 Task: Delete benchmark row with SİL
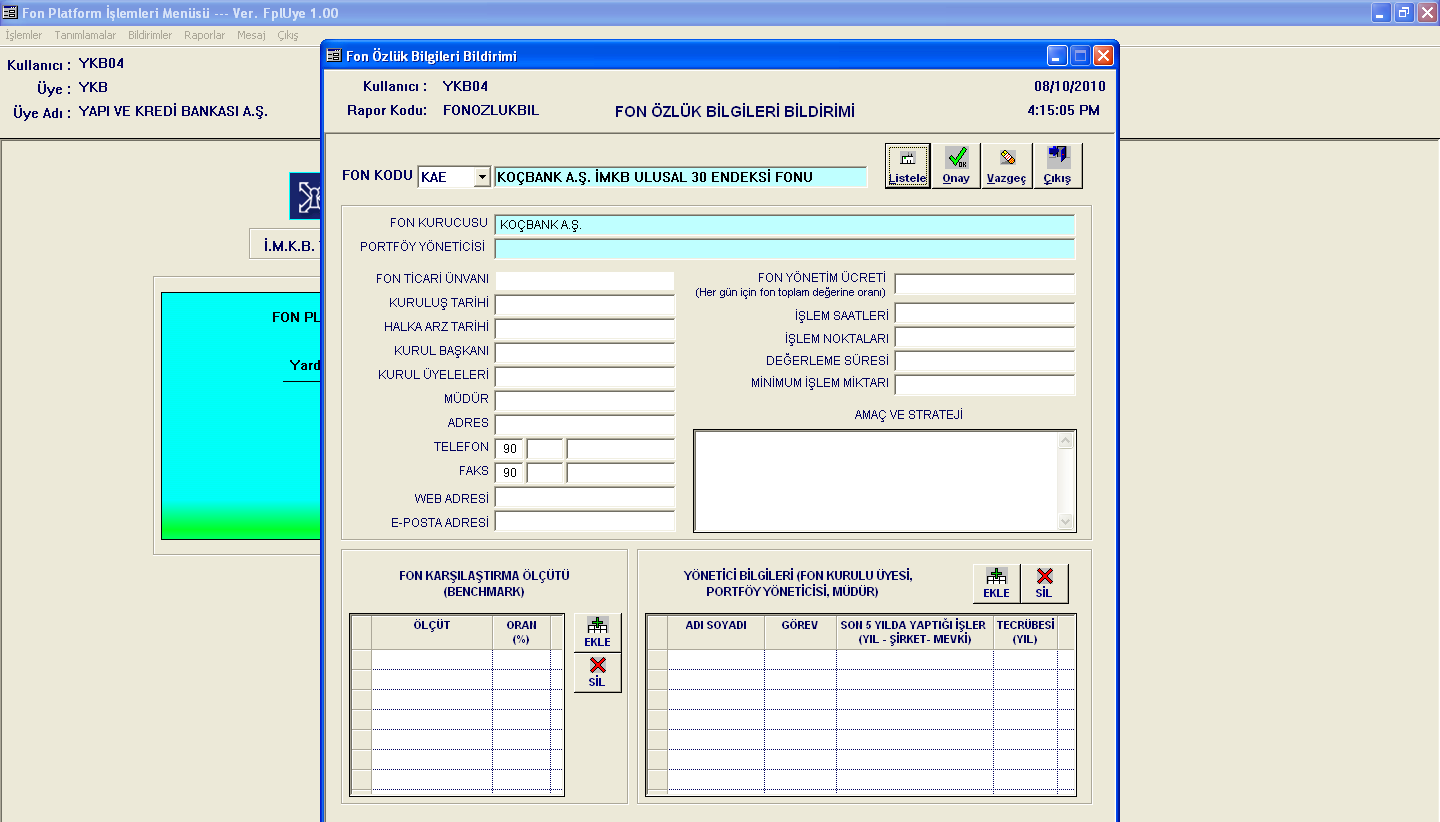[x=597, y=672]
